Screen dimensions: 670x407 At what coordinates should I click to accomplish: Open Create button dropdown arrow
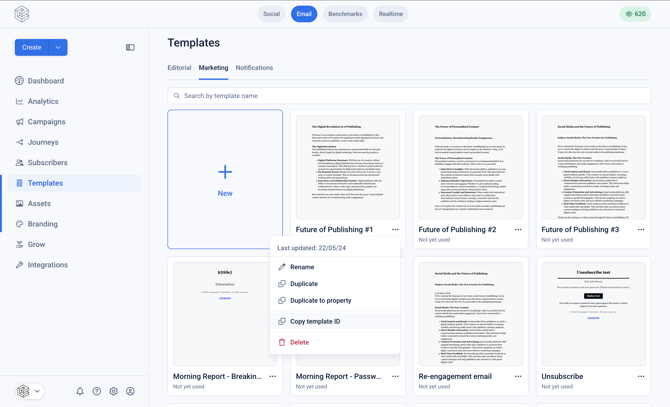point(58,47)
